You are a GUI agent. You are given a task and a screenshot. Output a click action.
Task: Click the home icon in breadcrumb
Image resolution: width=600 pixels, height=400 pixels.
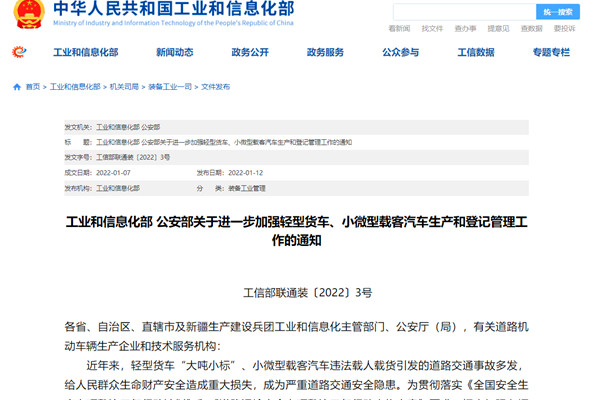(x=17, y=87)
